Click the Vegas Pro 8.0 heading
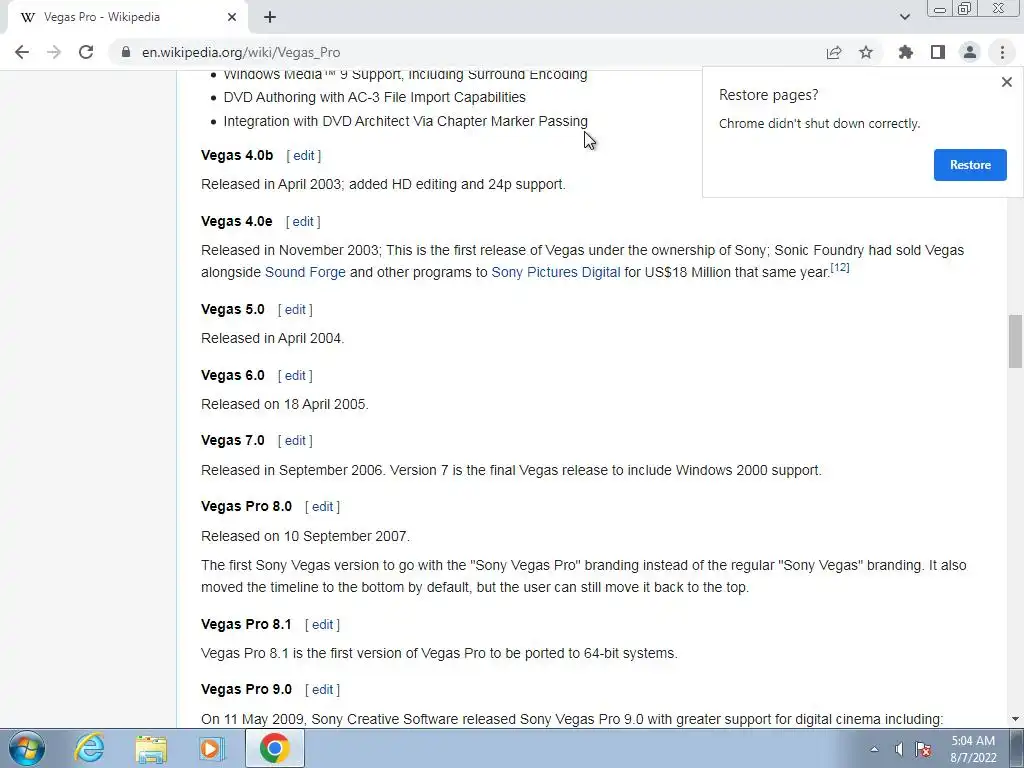This screenshot has width=1024, height=768. 246,507
